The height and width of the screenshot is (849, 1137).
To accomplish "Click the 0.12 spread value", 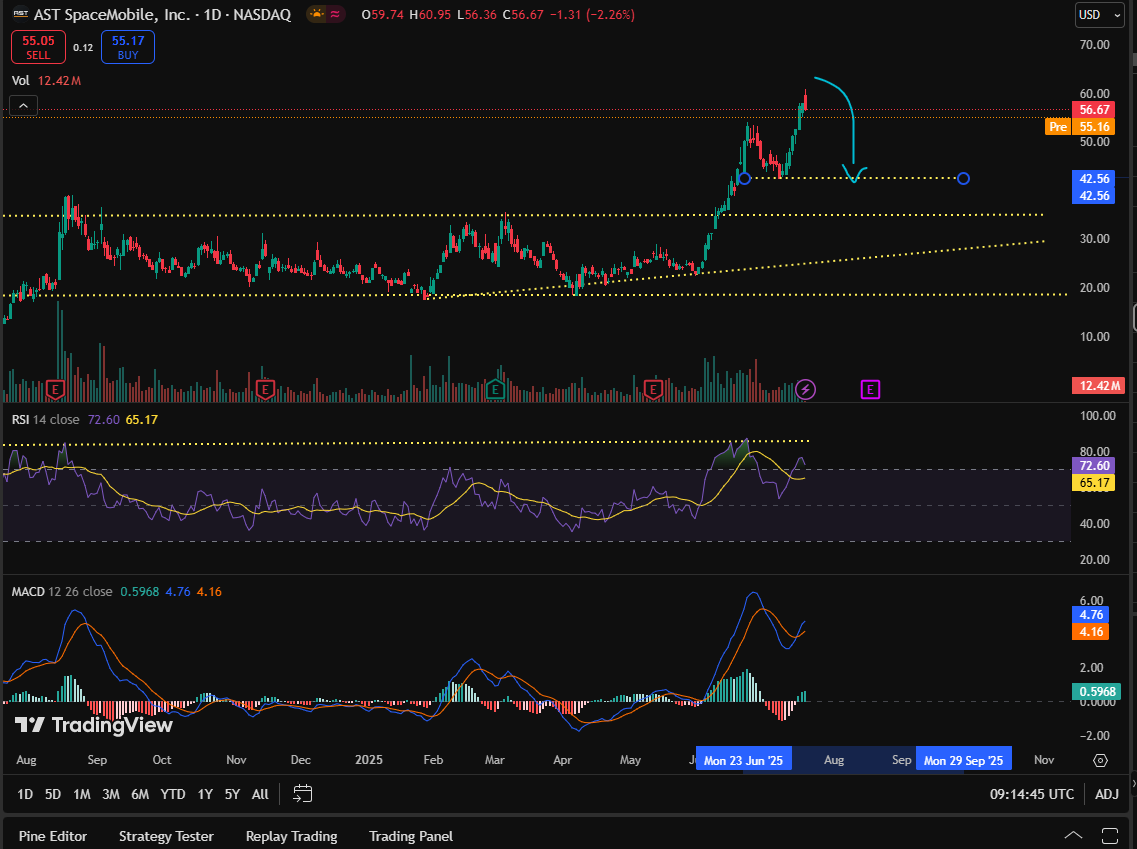I will 83,48.
